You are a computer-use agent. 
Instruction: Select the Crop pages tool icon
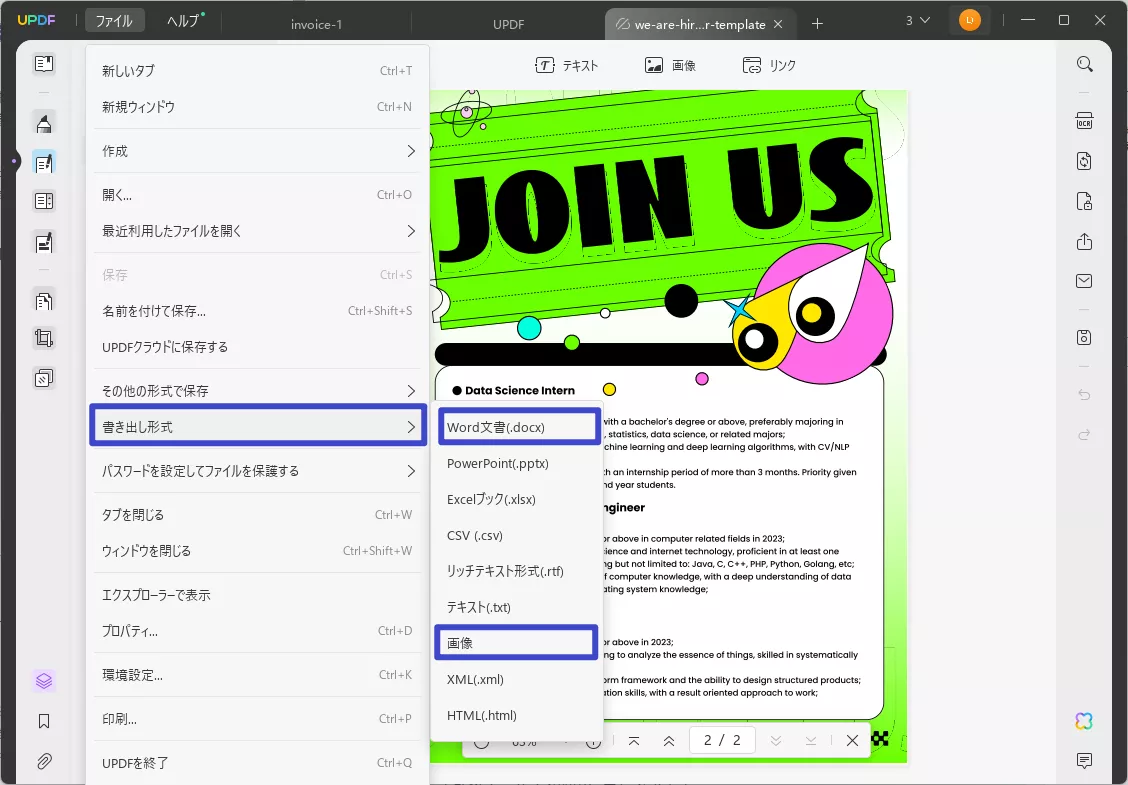[44, 338]
